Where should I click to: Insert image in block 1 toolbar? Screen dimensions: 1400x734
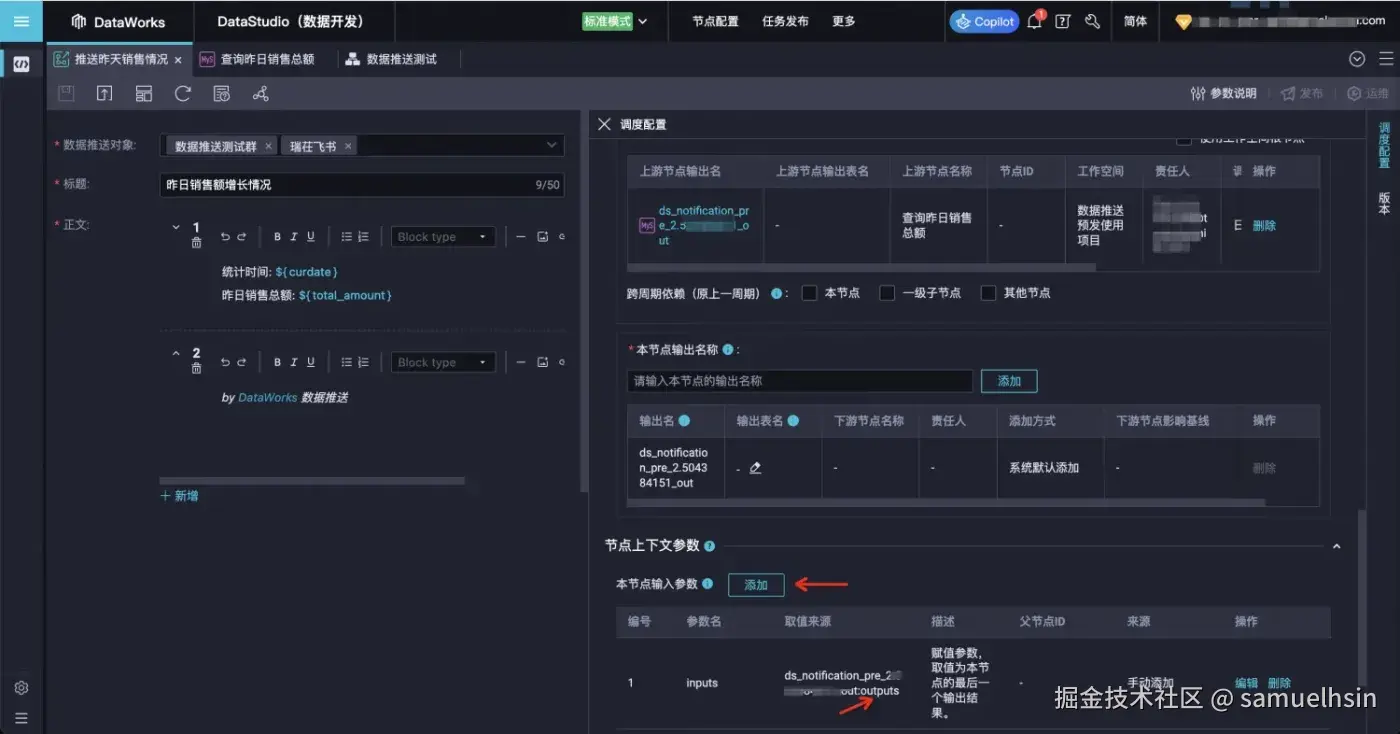(543, 237)
